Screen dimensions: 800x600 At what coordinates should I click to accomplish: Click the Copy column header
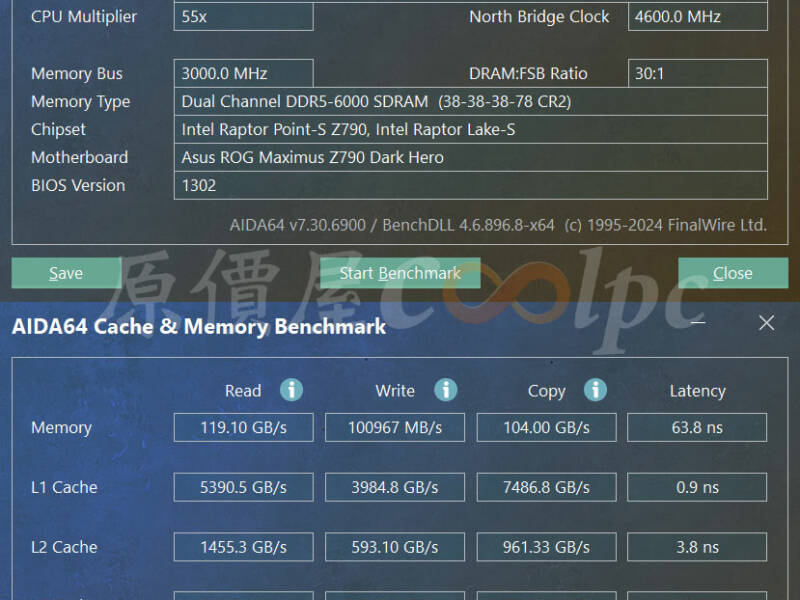[546, 391]
